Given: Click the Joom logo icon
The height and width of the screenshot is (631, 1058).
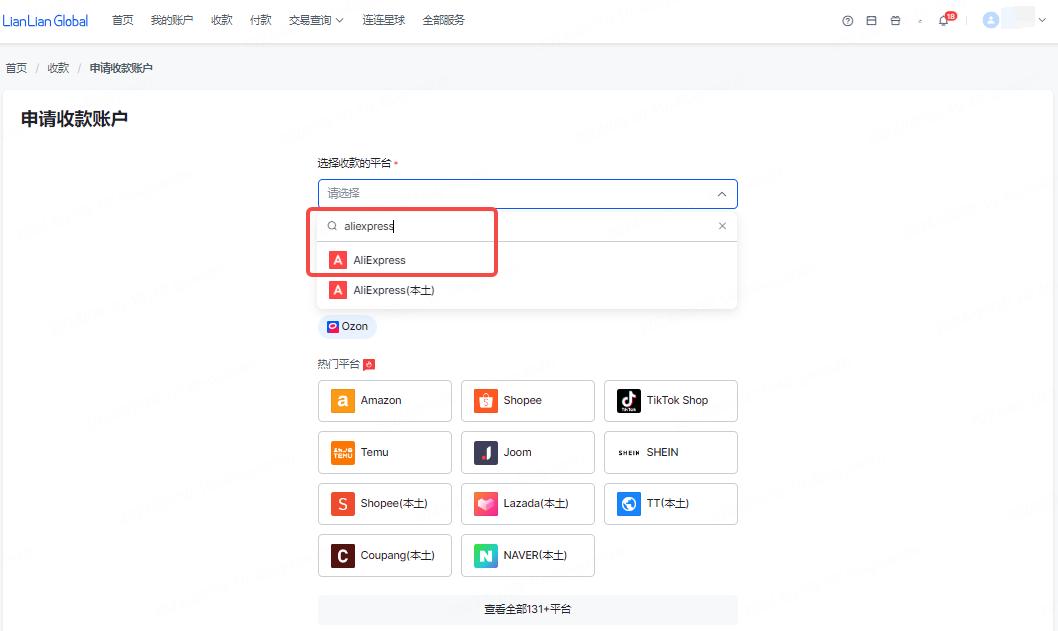Looking at the screenshot, I should point(486,453).
